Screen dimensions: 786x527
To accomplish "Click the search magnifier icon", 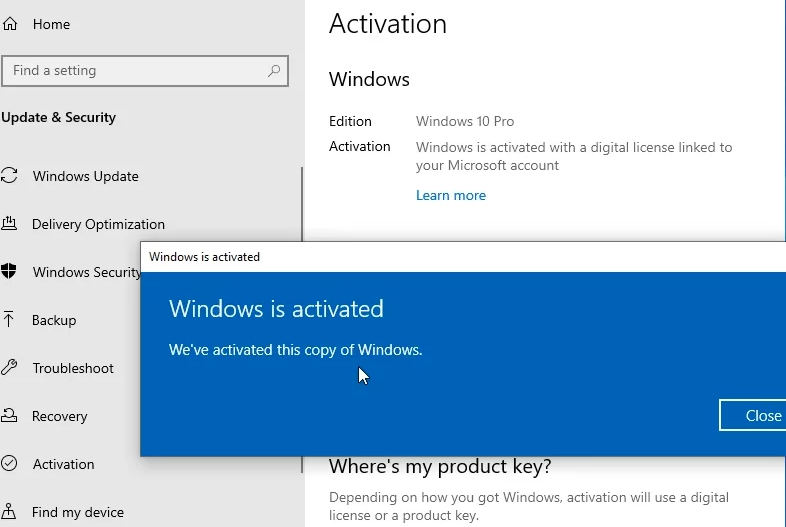I will coord(274,71).
